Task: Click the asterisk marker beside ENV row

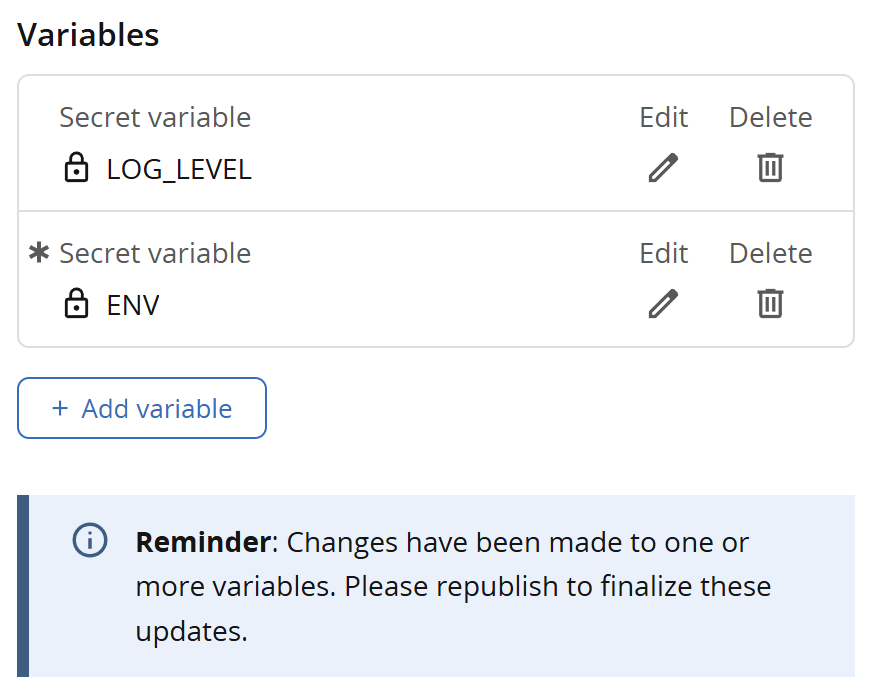Action: 38,252
